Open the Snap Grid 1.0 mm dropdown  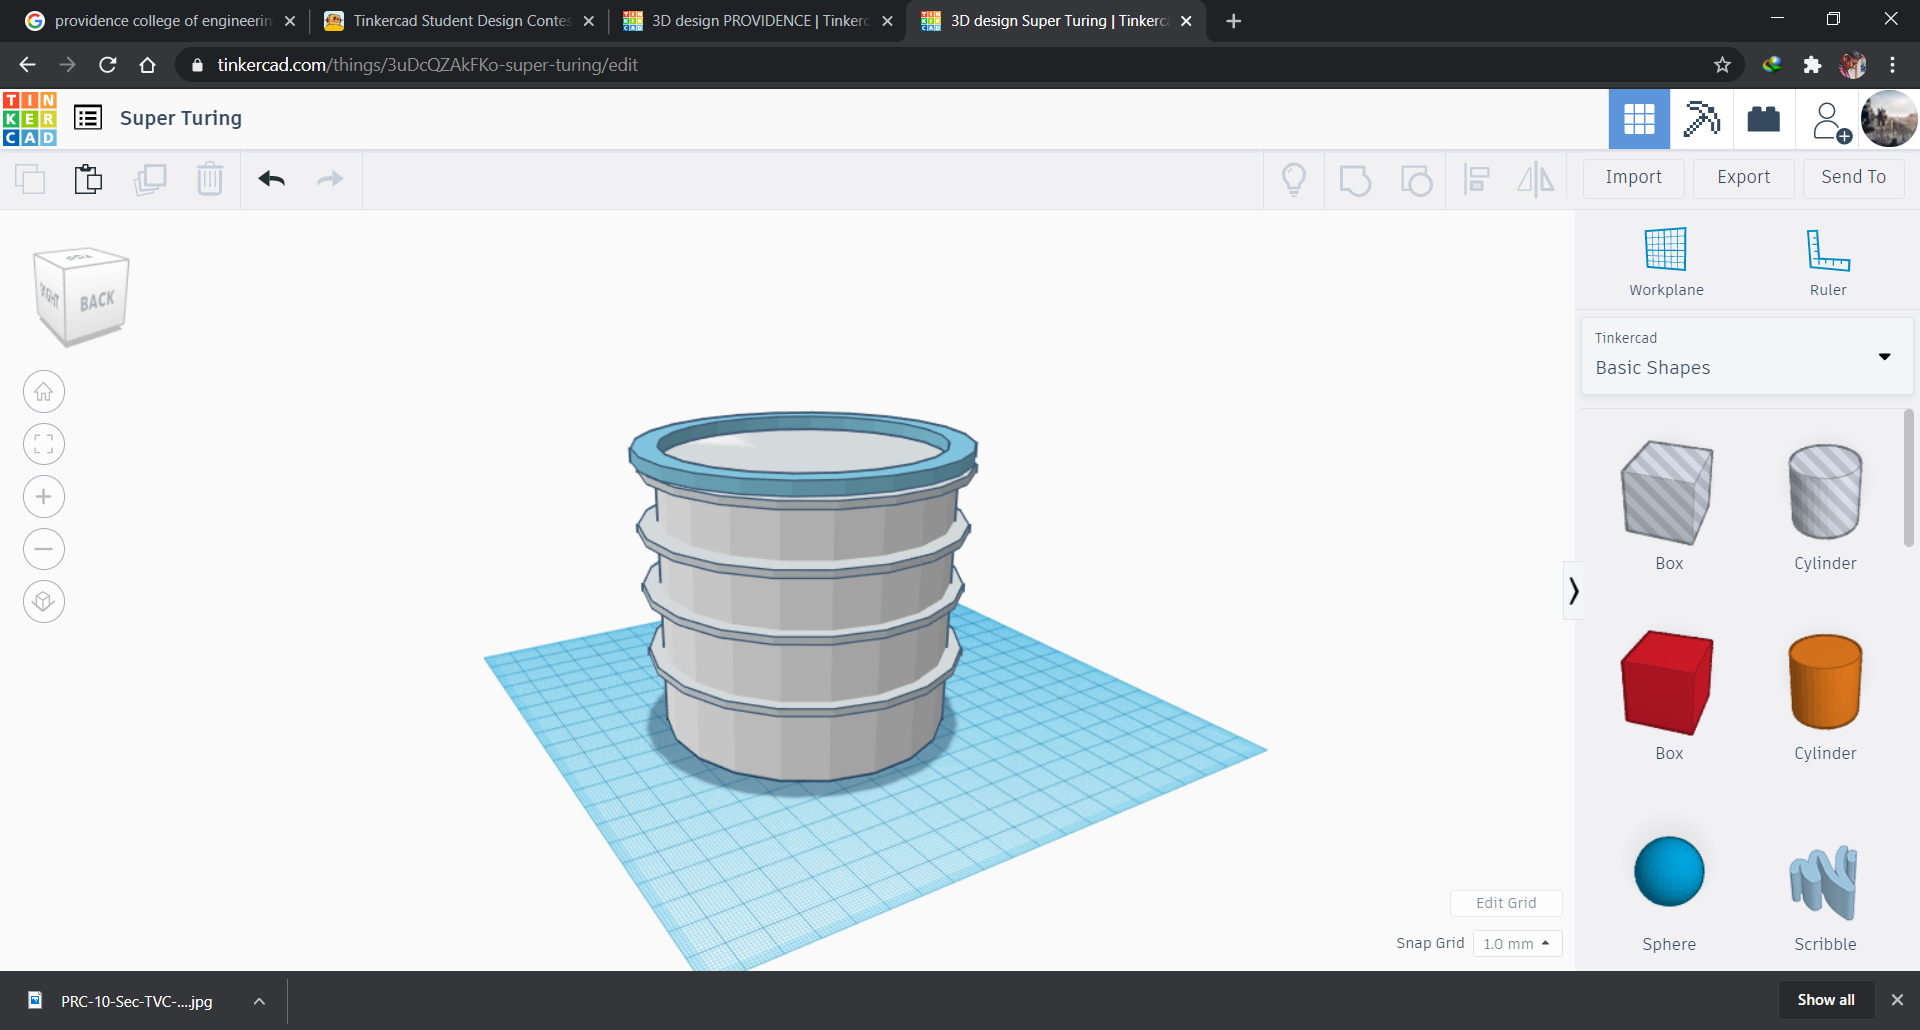[x=1517, y=943]
